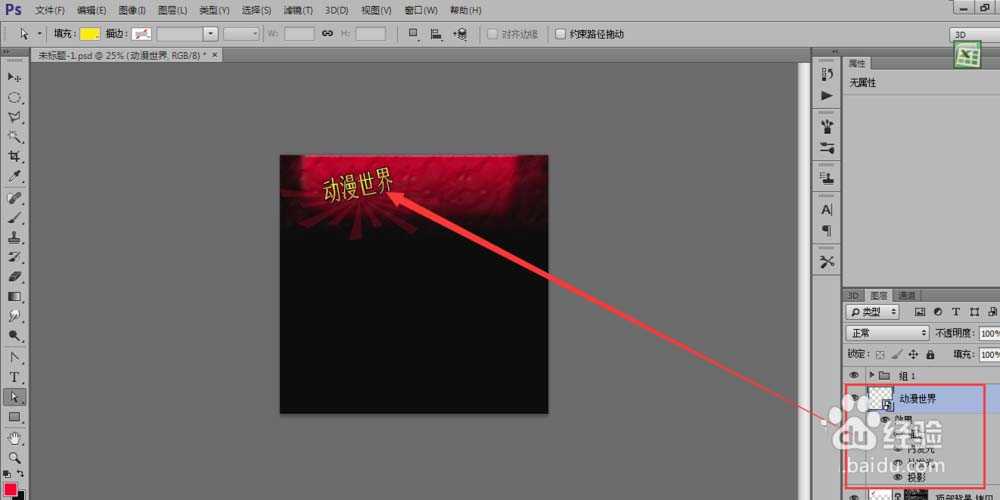Open the 正常 blend mode dropdown

887,333
